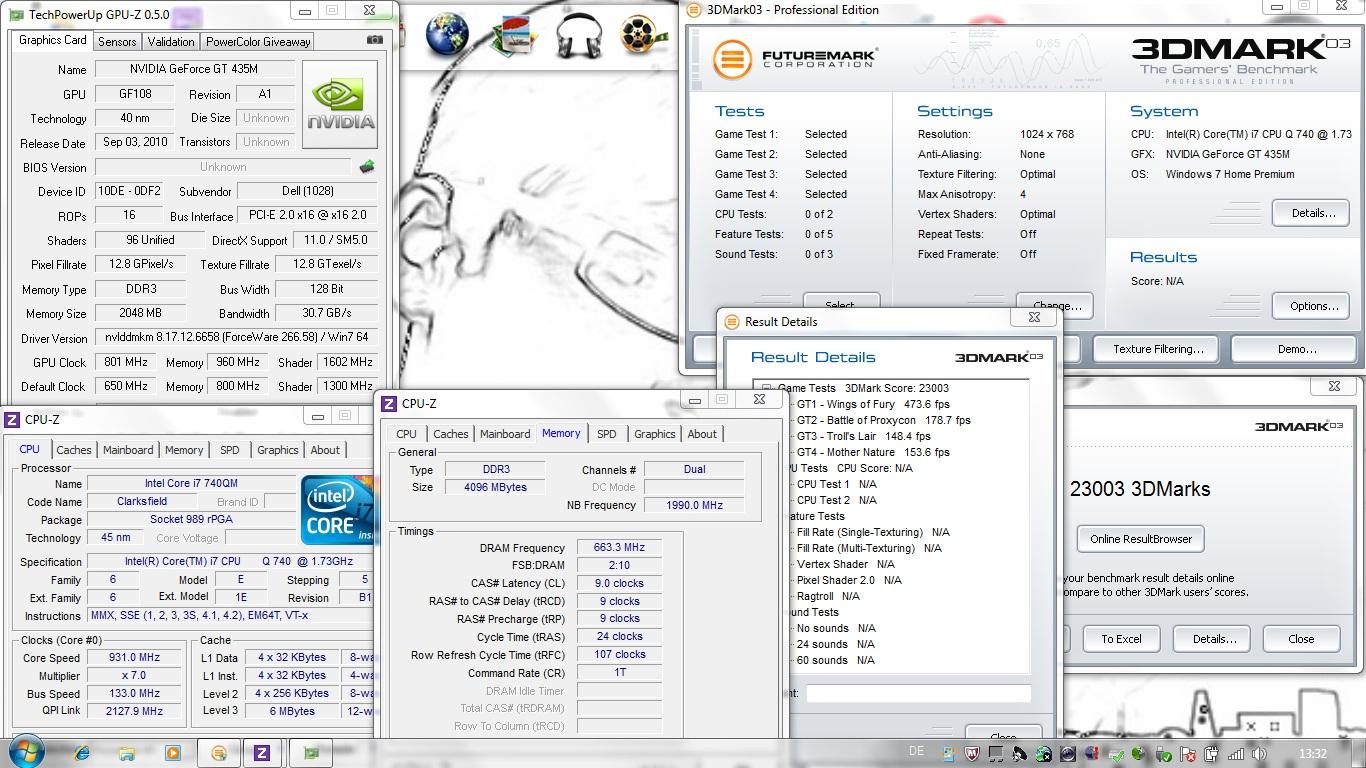Click Details button under 3DMark System

click(x=1313, y=213)
